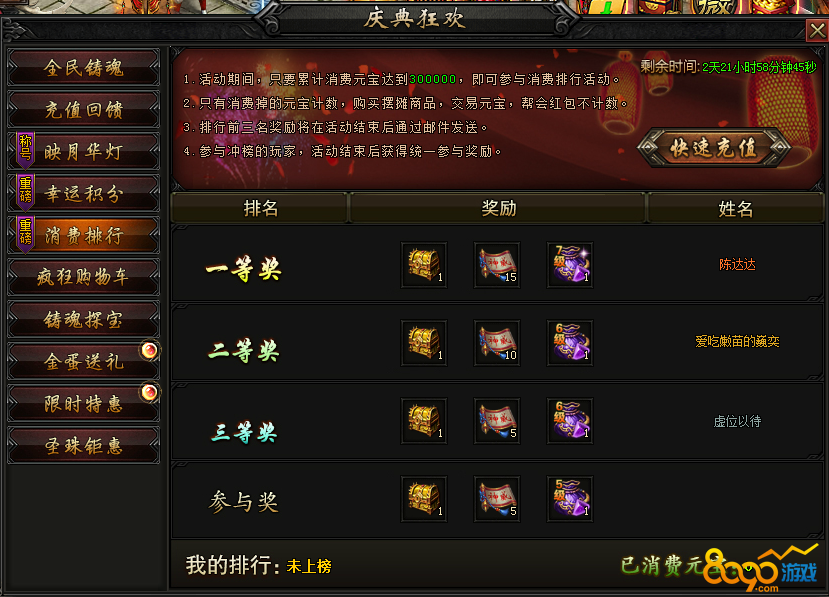Click the first prize gold treasure chest icon
Screen dimensions: 829x597
424,265
